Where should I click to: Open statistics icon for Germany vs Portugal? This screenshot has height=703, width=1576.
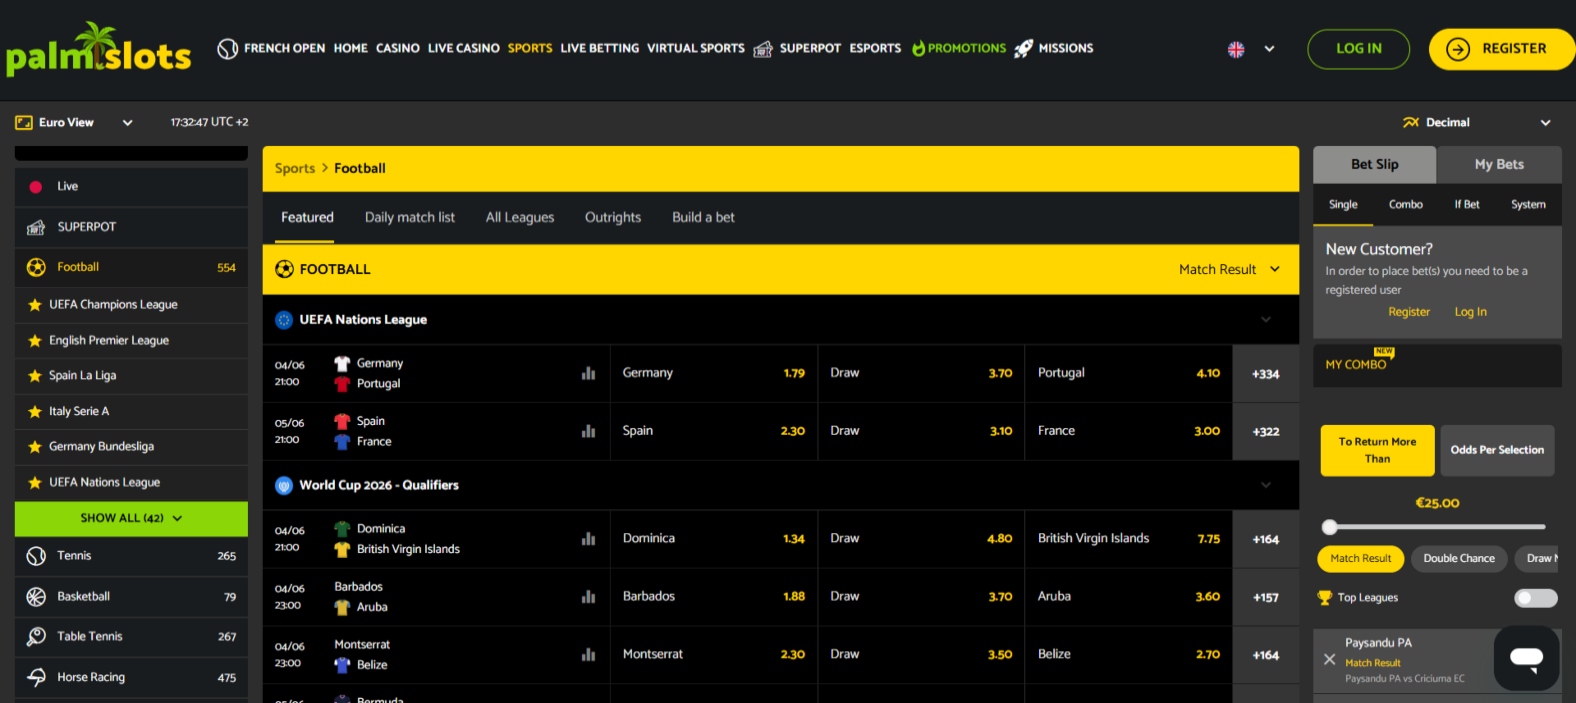pos(588,373)
